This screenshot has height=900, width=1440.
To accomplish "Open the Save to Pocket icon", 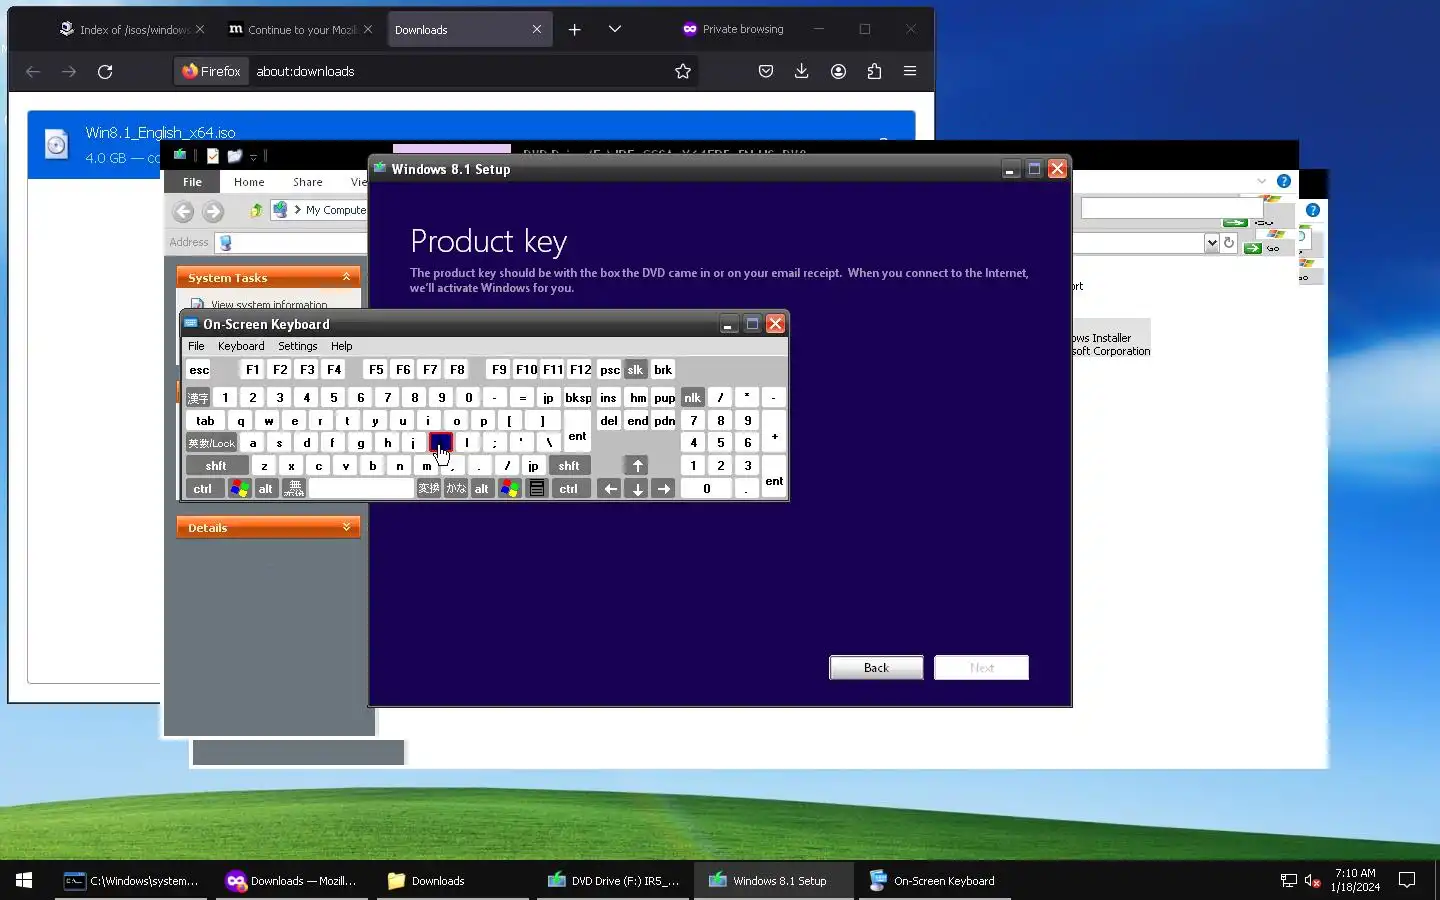I will [766, 71].
